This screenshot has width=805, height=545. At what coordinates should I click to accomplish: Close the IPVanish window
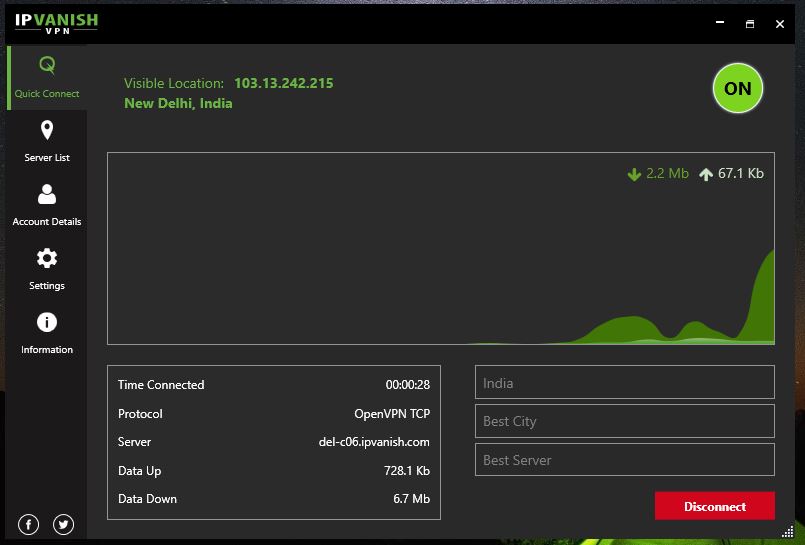(x=780, y=24)
